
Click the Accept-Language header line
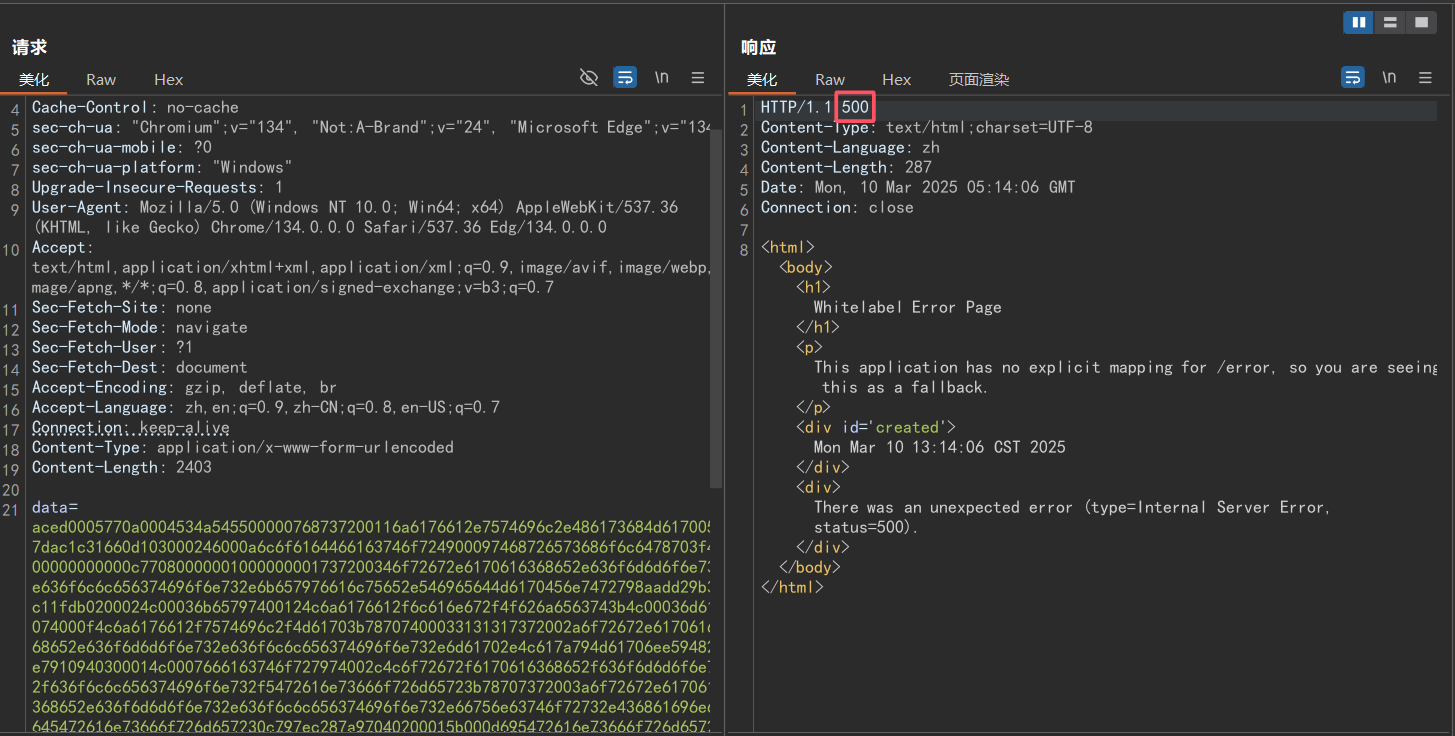point(265,407)
